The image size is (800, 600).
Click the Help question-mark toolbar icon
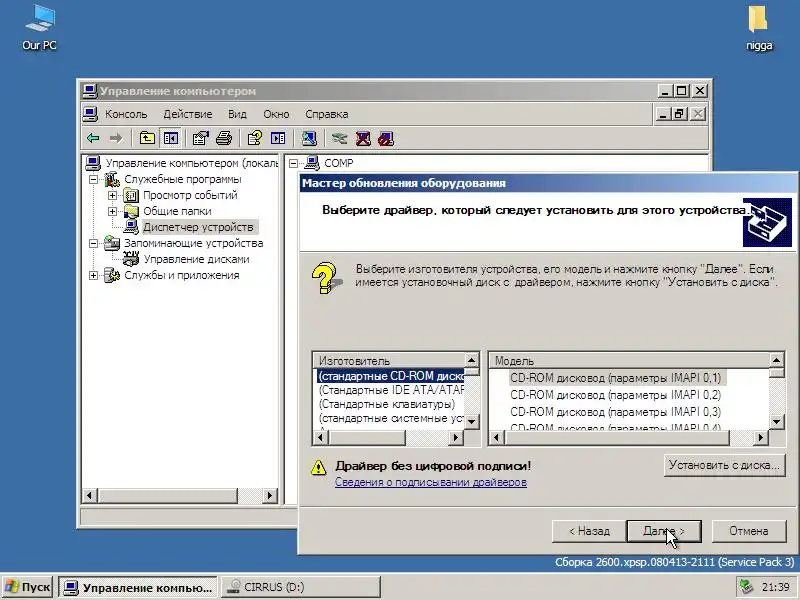click(x=254, y=138)
